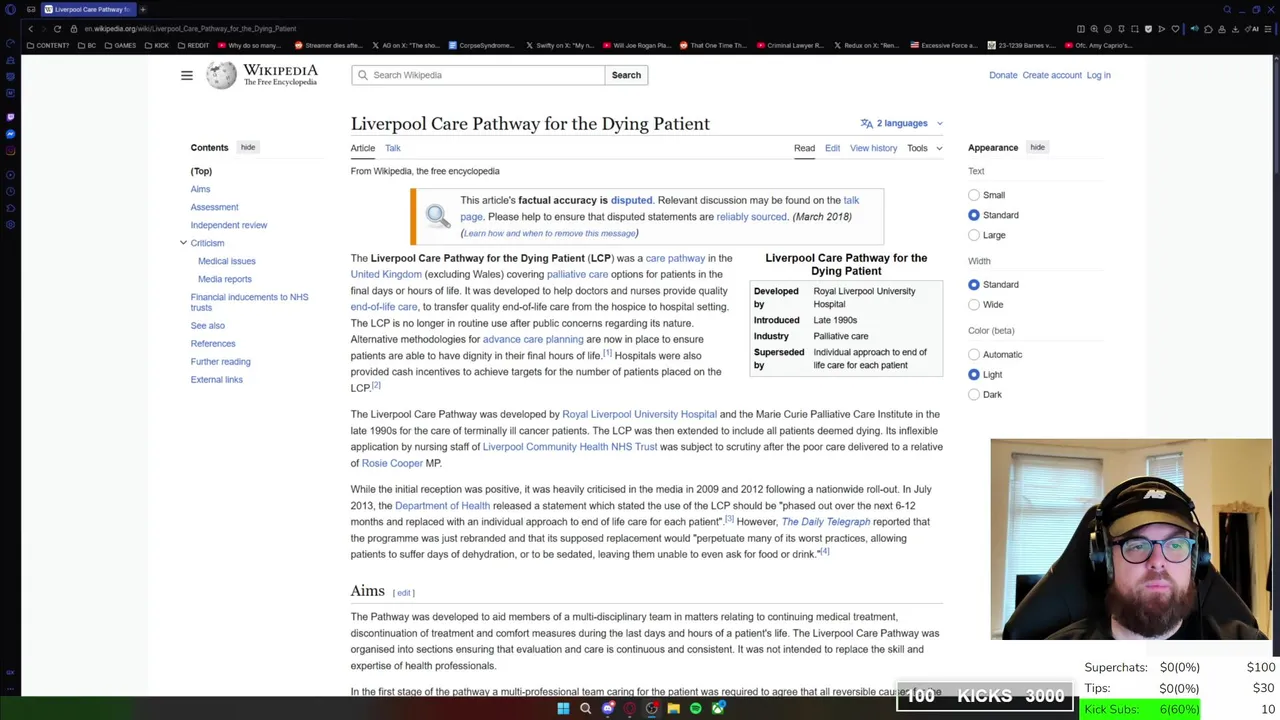Hide the Contents sidebar
The height and width of the screenshot is (720, 1280).
pos(248,147)
